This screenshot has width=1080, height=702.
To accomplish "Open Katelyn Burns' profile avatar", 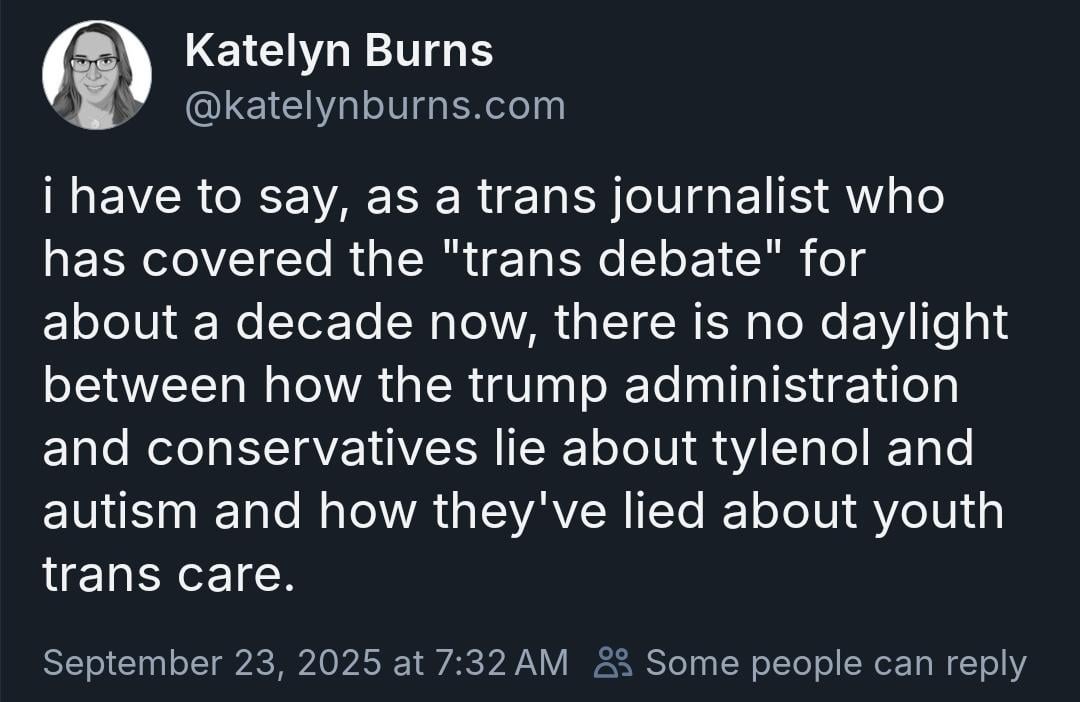I will tap(97, 75).
